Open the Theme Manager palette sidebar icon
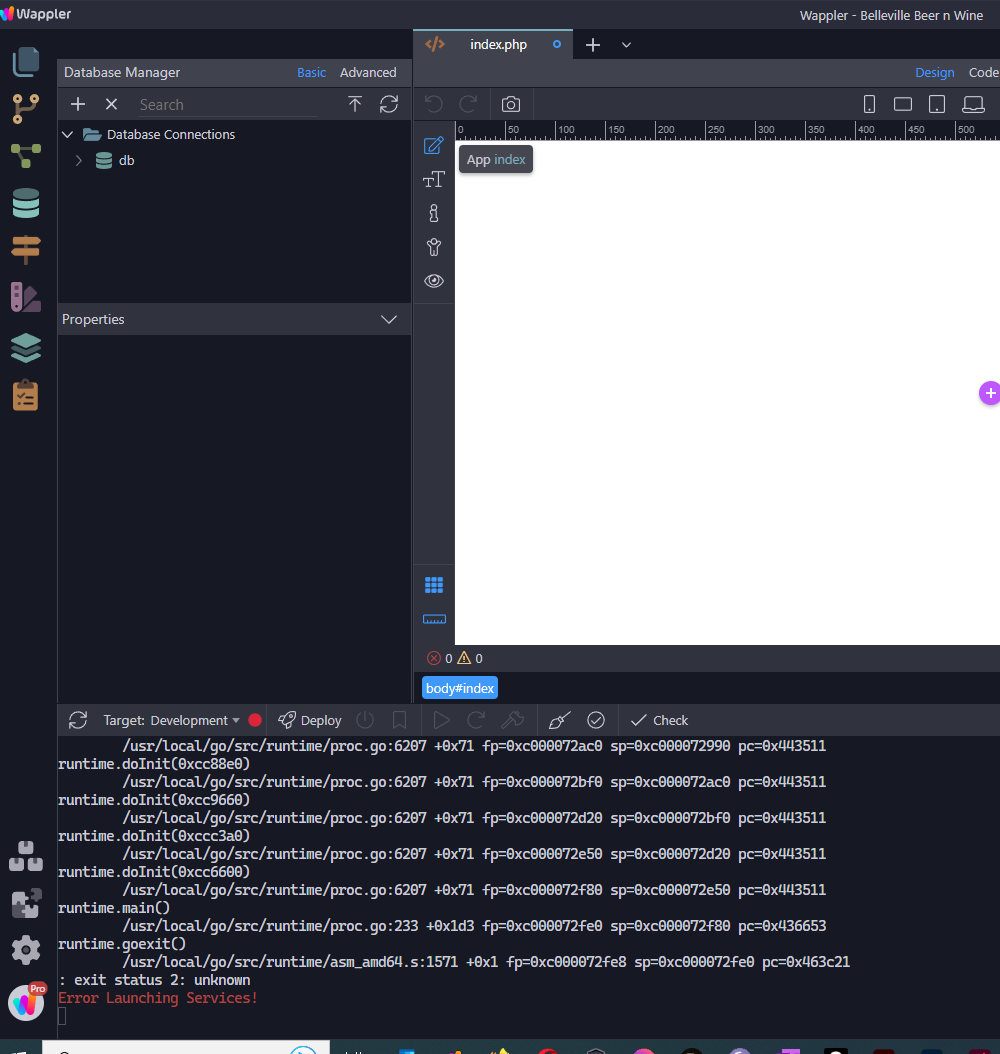 (x=26, y=297)
